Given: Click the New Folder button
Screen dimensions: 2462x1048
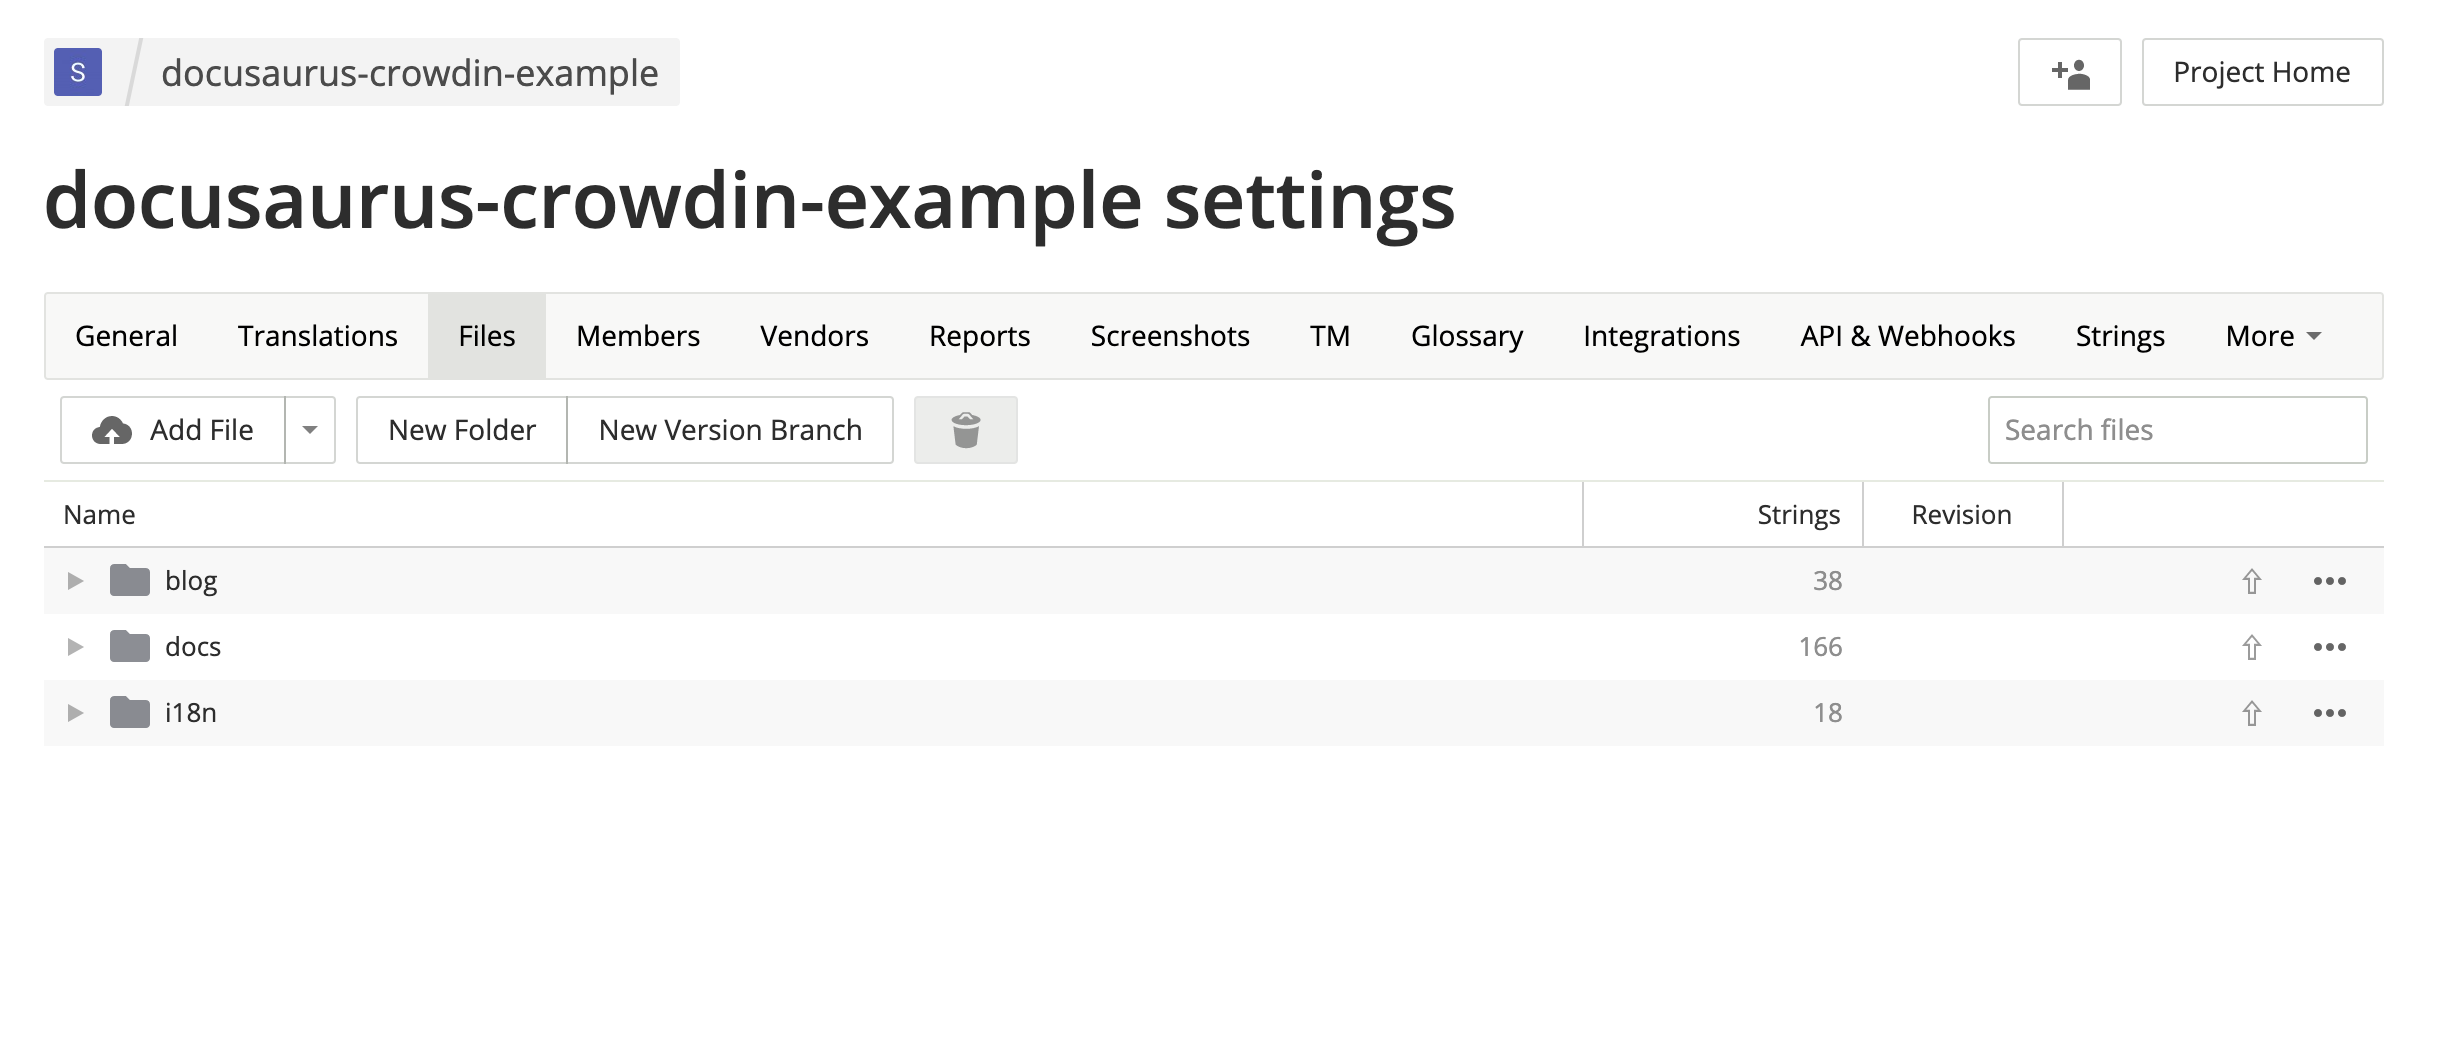Looking at the screenshot, I should 461,430.
